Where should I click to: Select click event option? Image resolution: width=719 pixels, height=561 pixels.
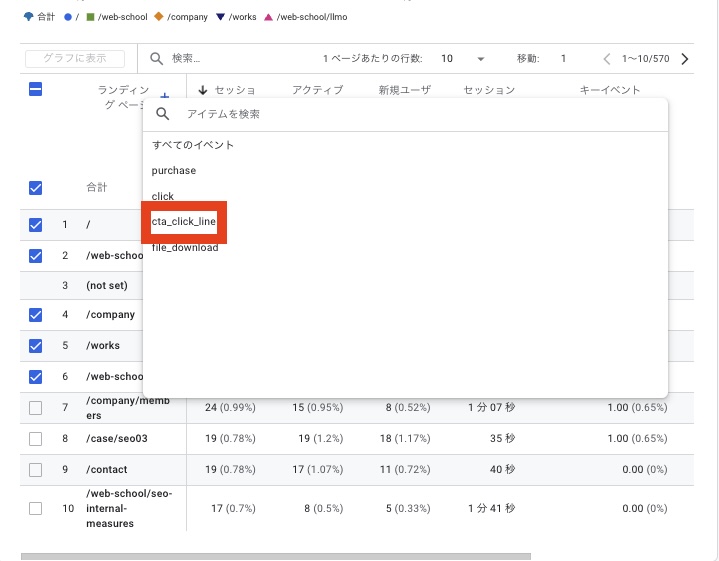point(163,196)
